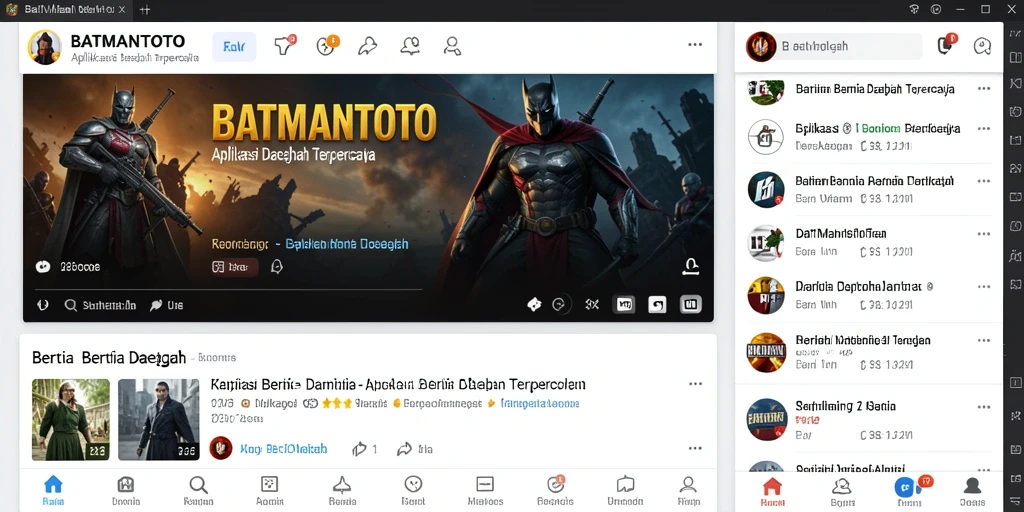Click blue 'Daeegah' link text on banner

tap(347, 244)
